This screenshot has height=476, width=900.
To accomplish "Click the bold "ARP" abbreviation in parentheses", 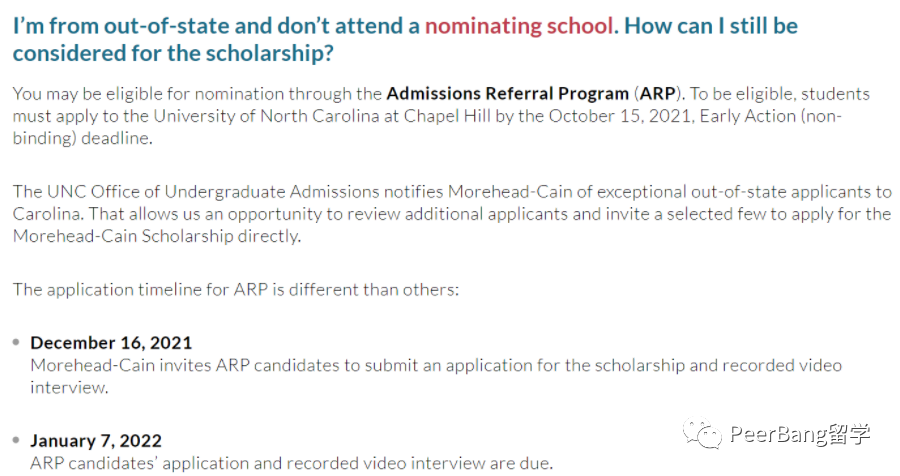I will (x=657, y=94).
